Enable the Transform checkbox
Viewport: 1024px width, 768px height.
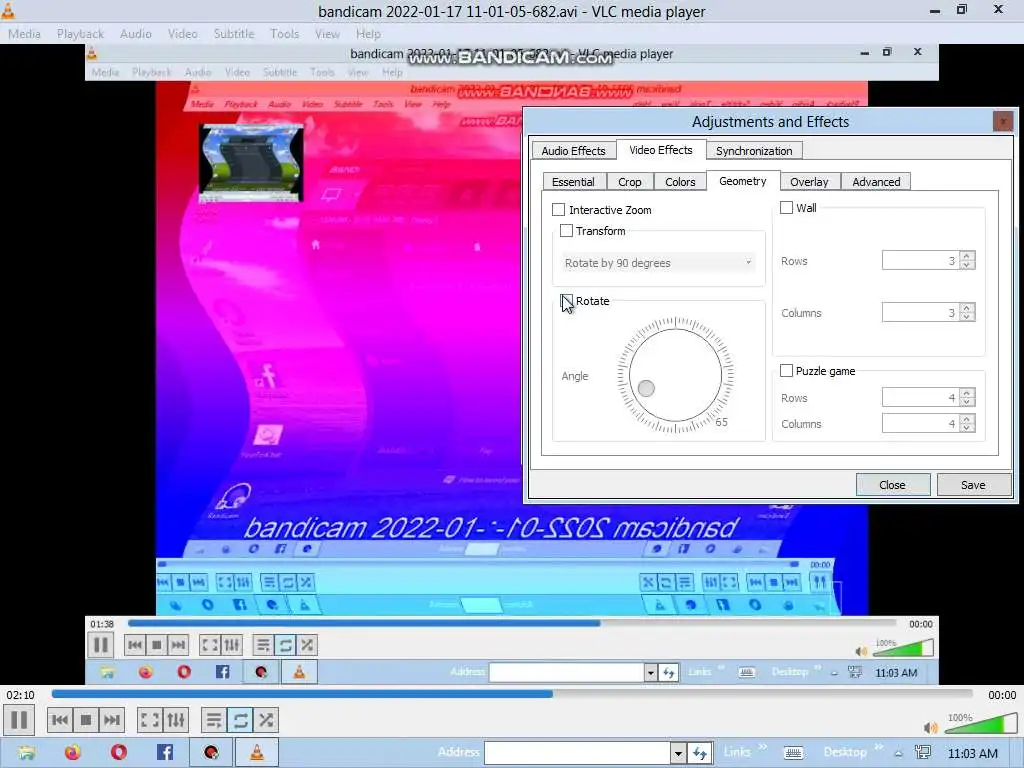[566, 231]
